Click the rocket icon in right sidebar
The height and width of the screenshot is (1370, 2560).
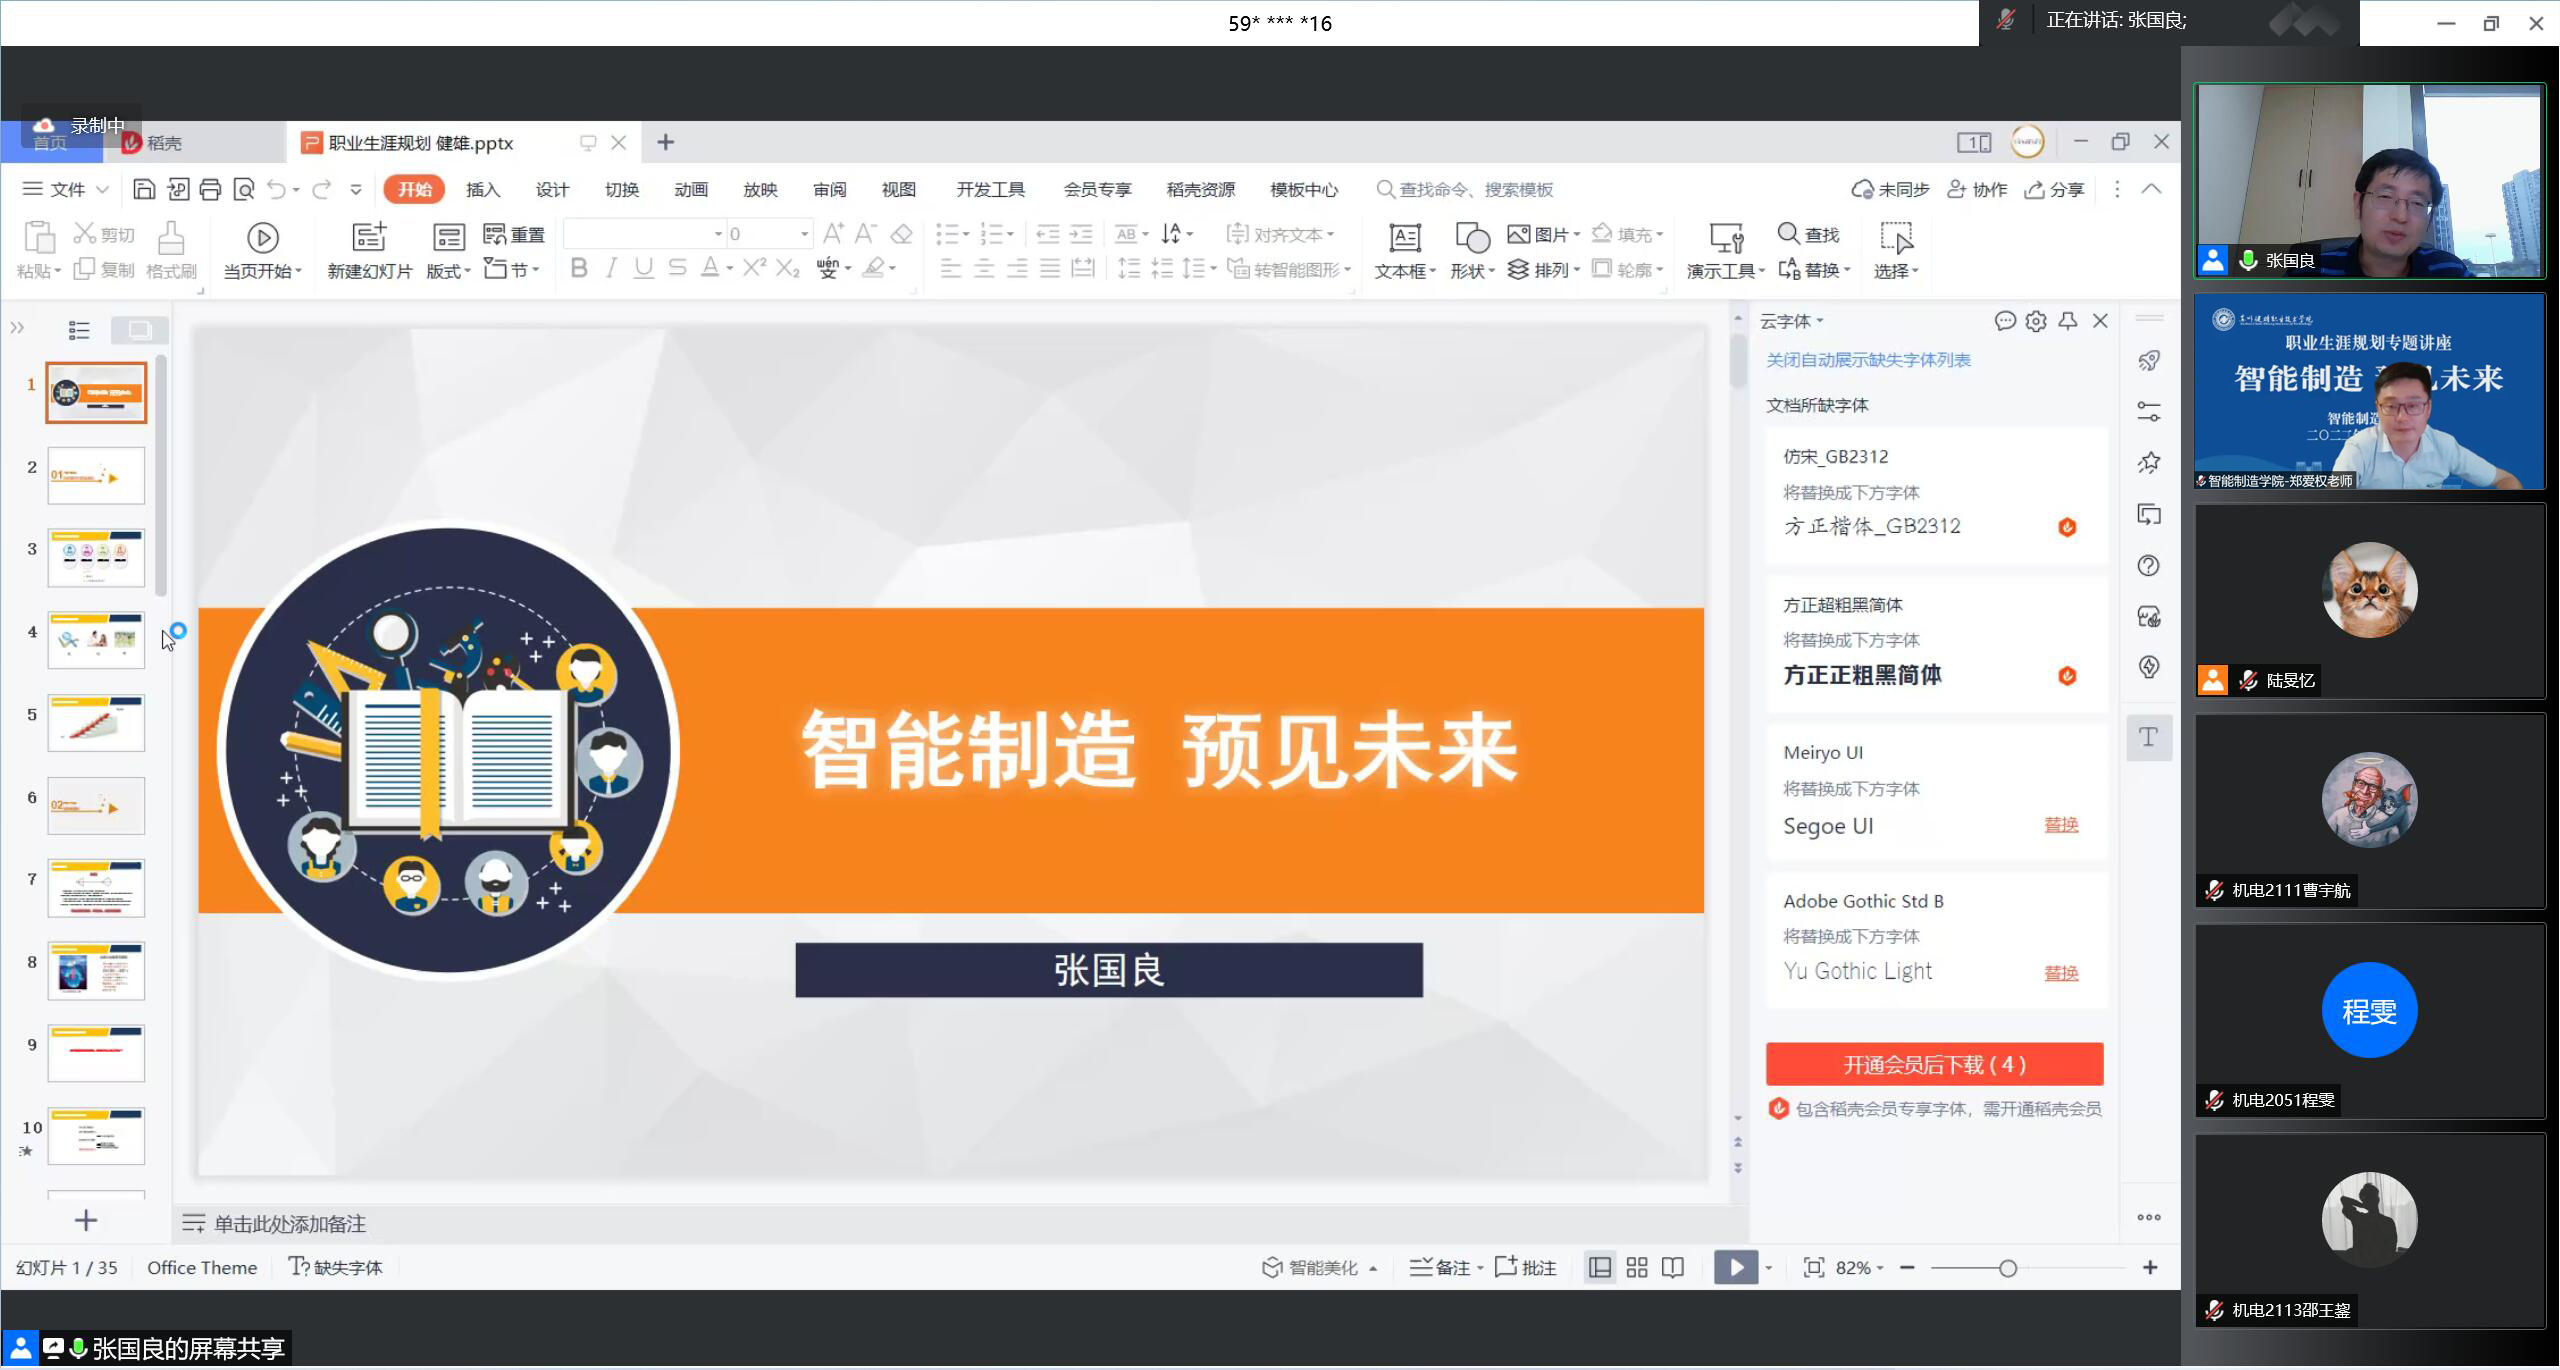(2149, 361)
